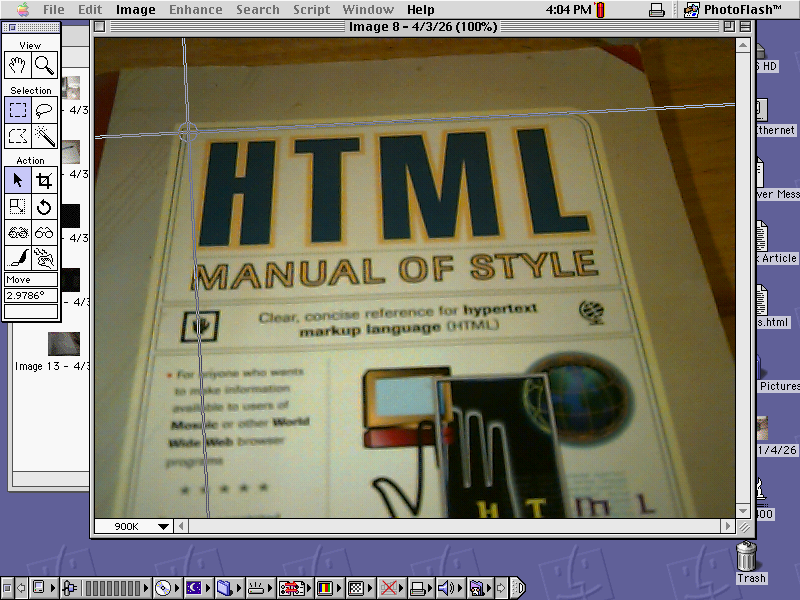The width and height of the screenshot is (800, 600).
Task: Select the brush smudge tool
Action: tap(18, 259)
